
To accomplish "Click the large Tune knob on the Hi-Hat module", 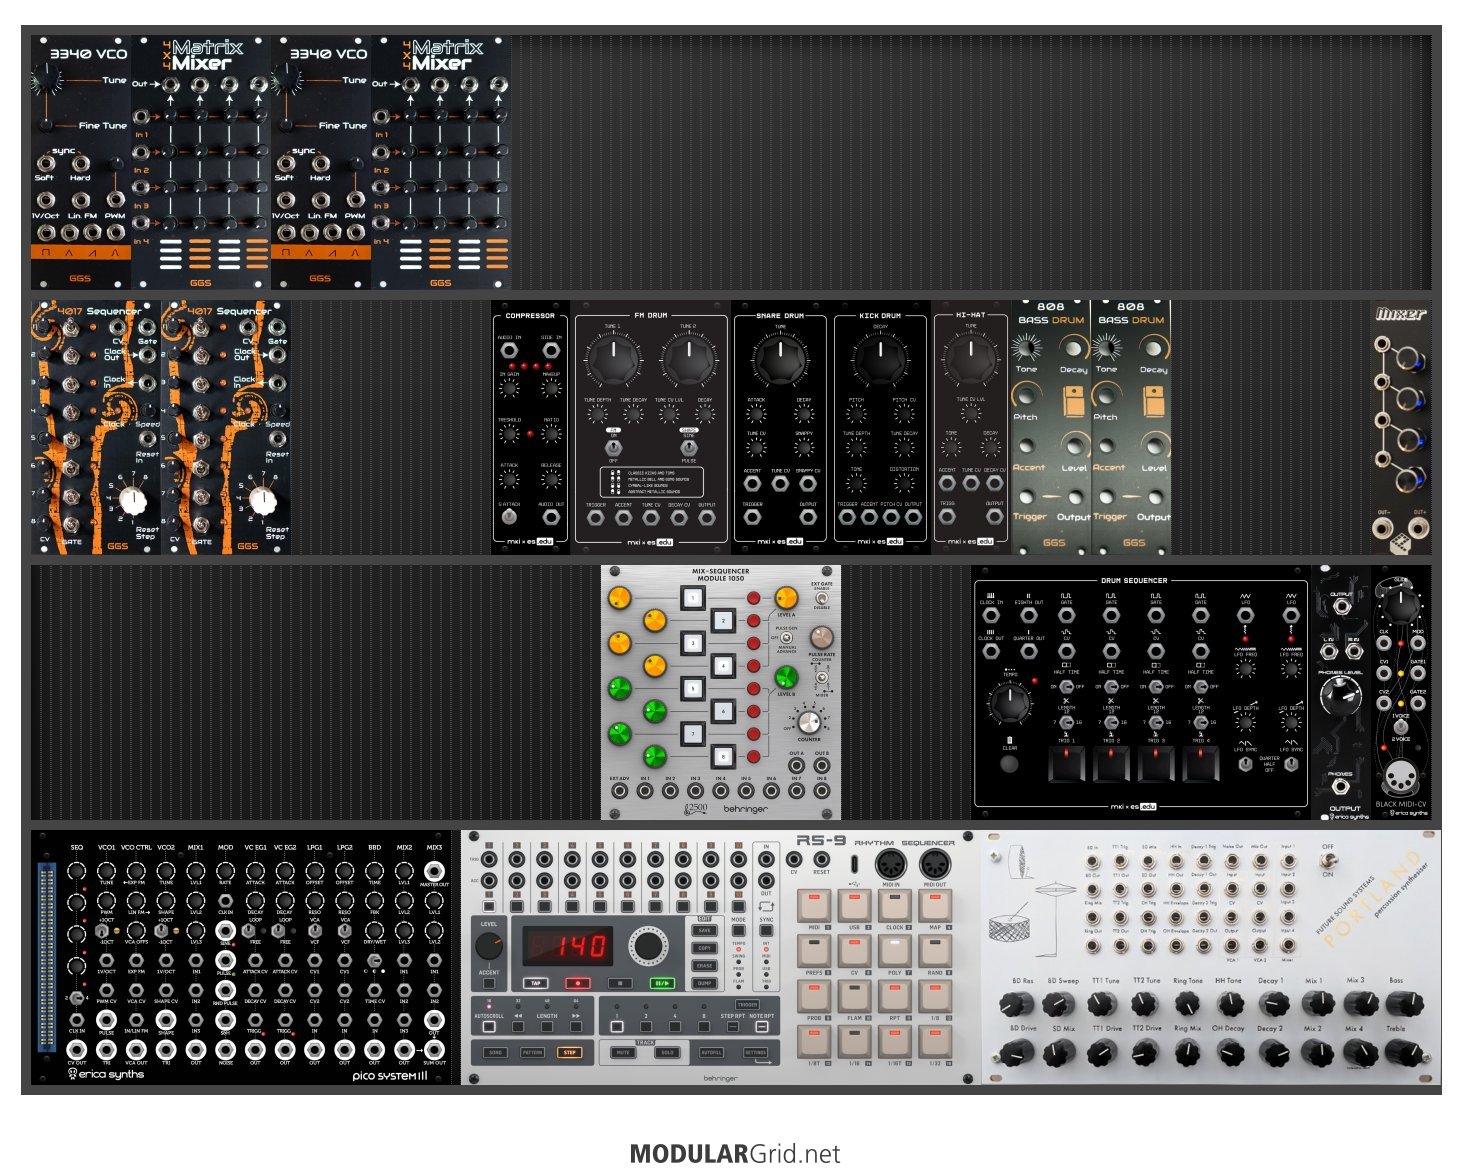I will coord(971,361).
